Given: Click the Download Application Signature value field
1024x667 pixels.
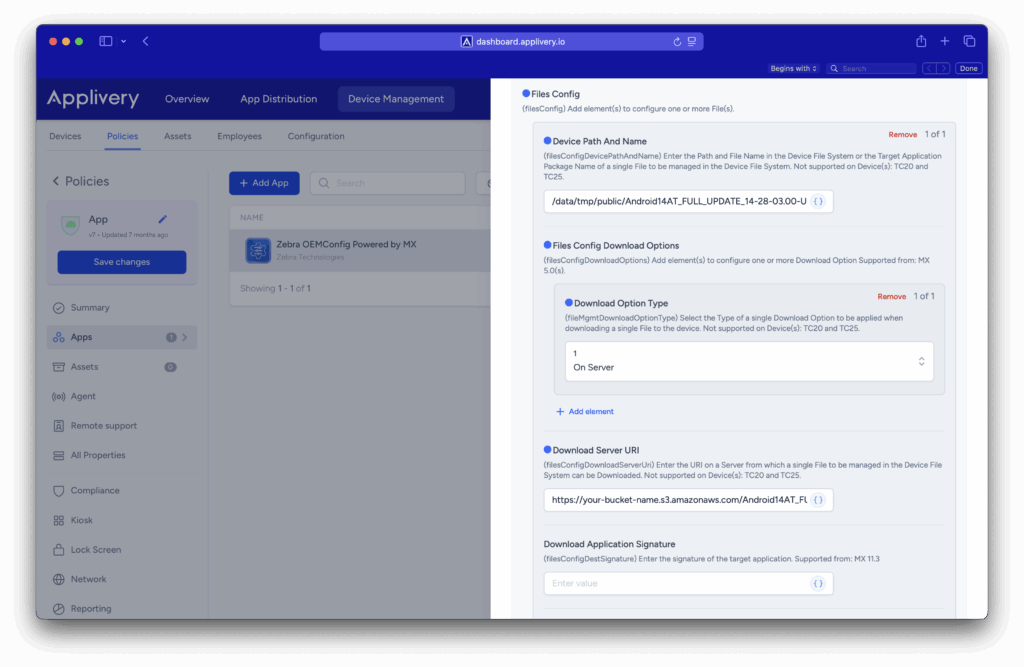Looking at the screenshot, I should [680, 583].
